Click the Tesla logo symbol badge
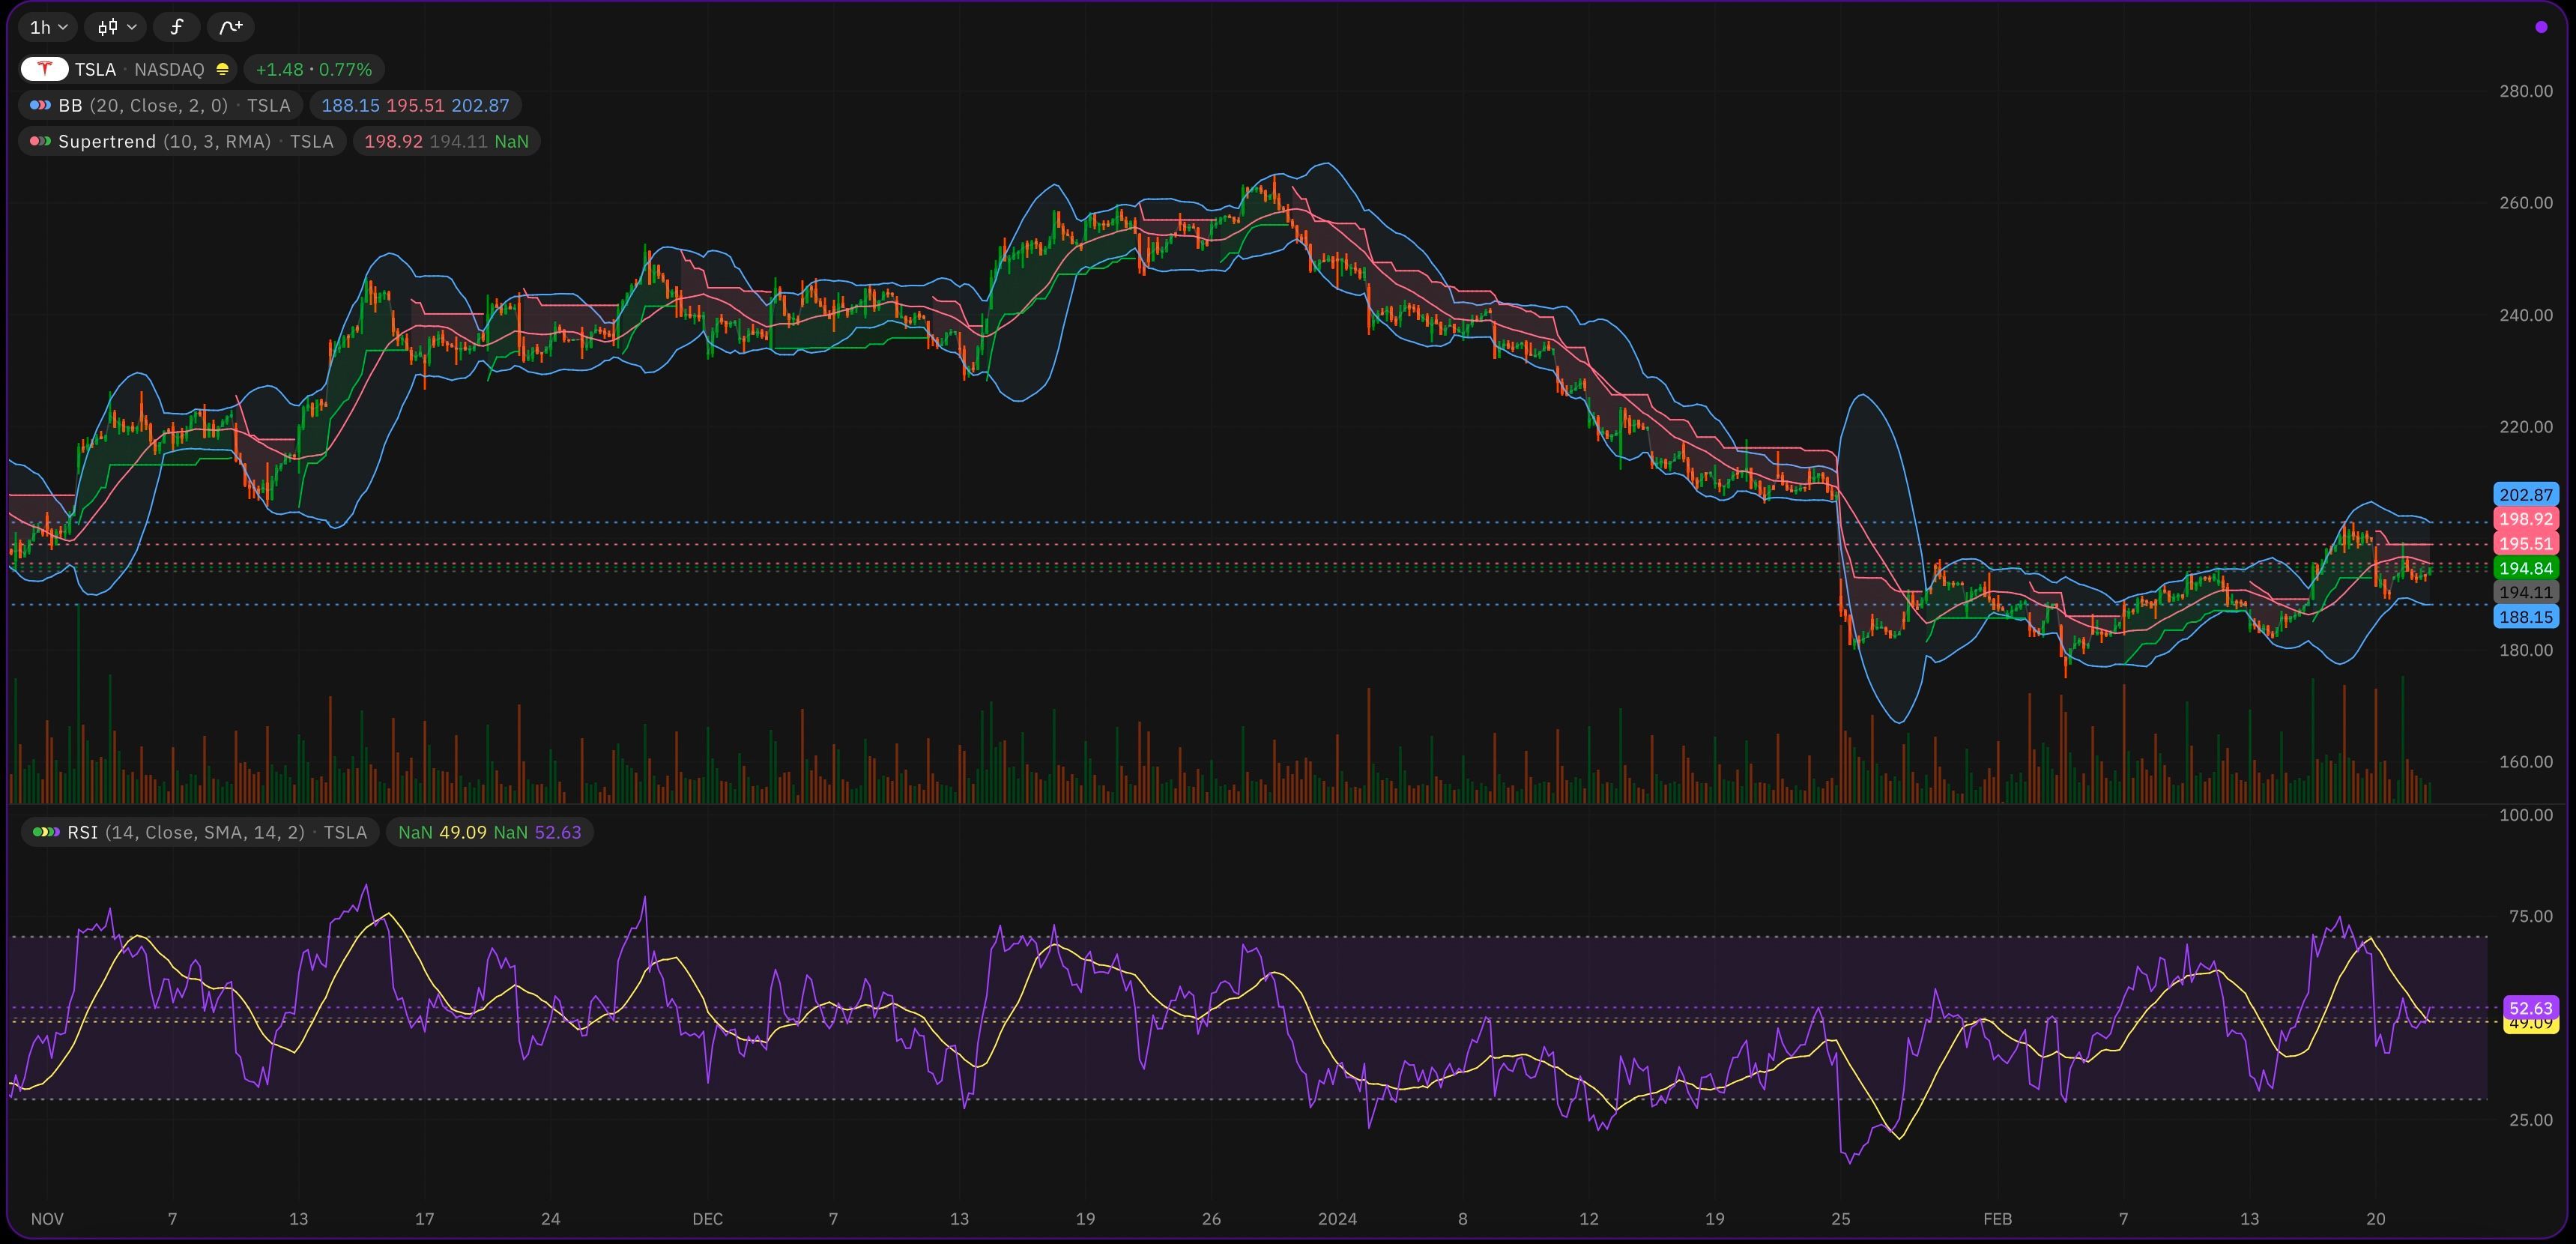The image size is (2576, 1244). (x=44, y=69)
